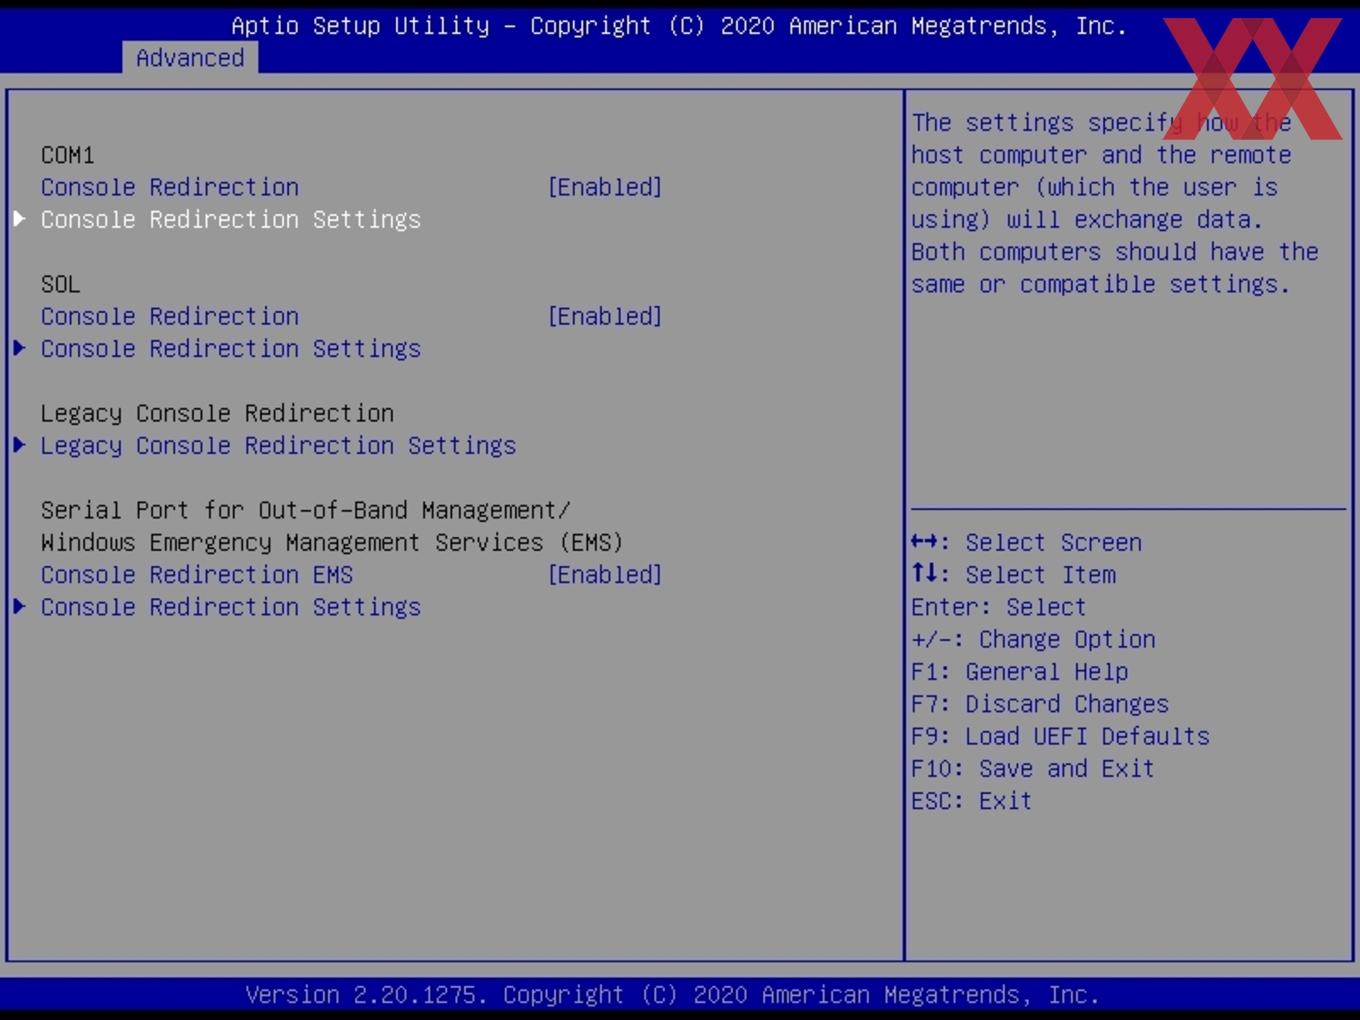The width and height of the screenshot is (1360, 1020).
Task: Click the +/-: Change Option hint
Action: pos(1033,639)
